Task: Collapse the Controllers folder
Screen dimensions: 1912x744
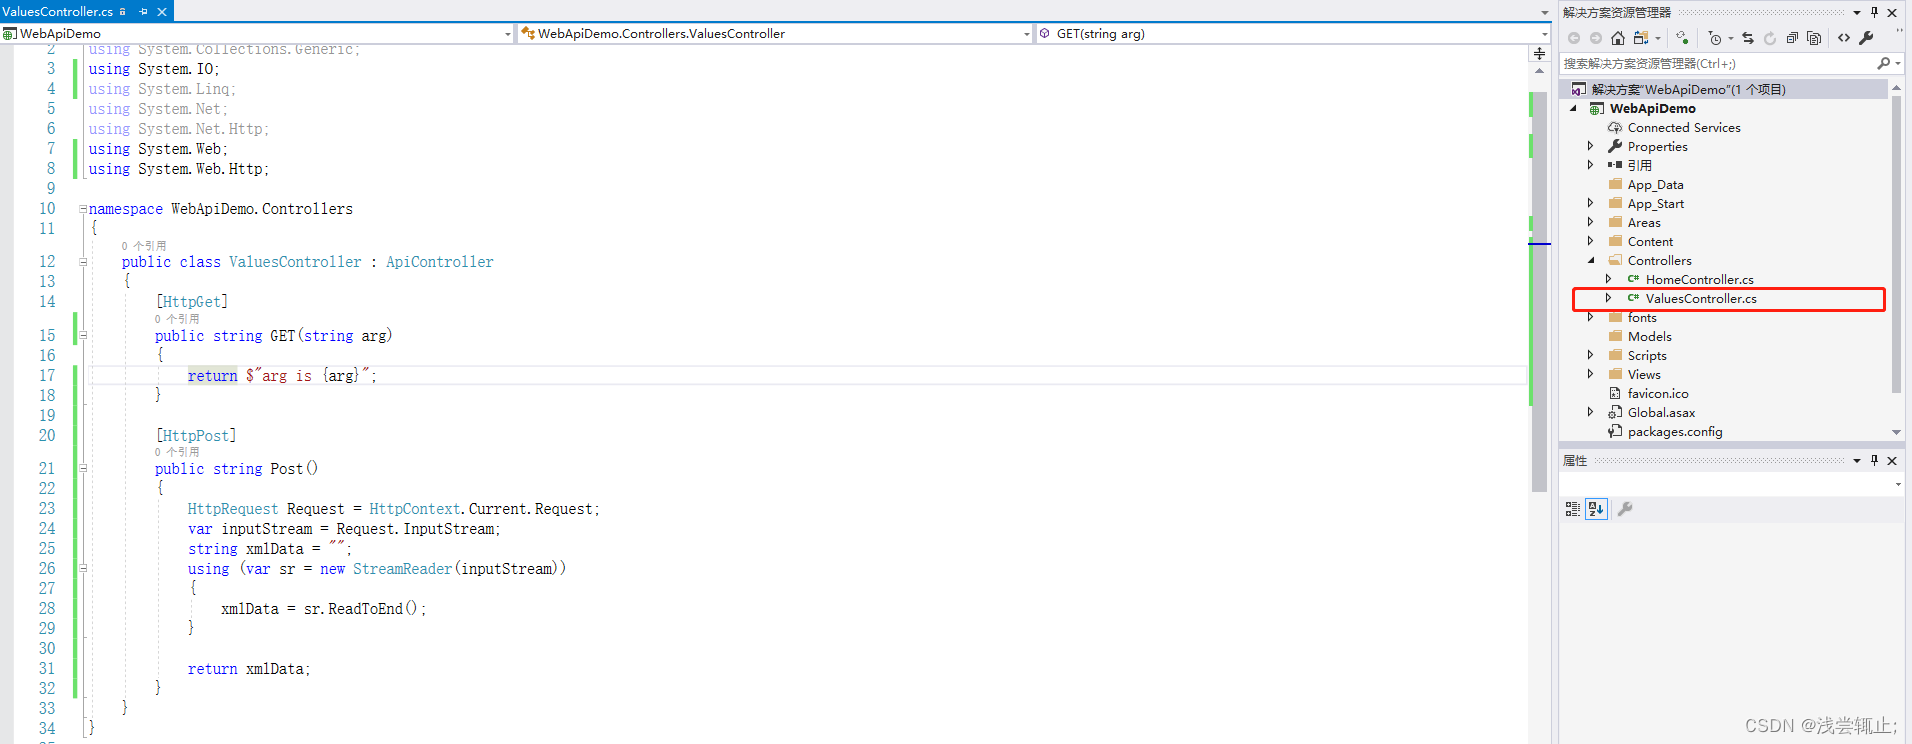Action: pos(1591,260)
